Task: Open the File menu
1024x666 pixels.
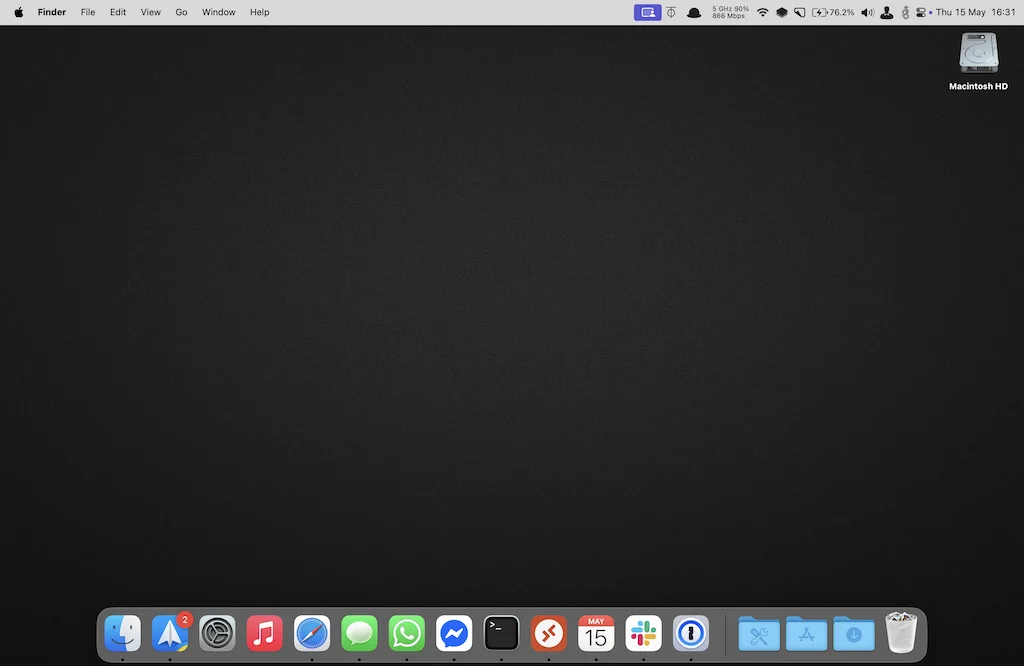Action: (x=88, y=12)
